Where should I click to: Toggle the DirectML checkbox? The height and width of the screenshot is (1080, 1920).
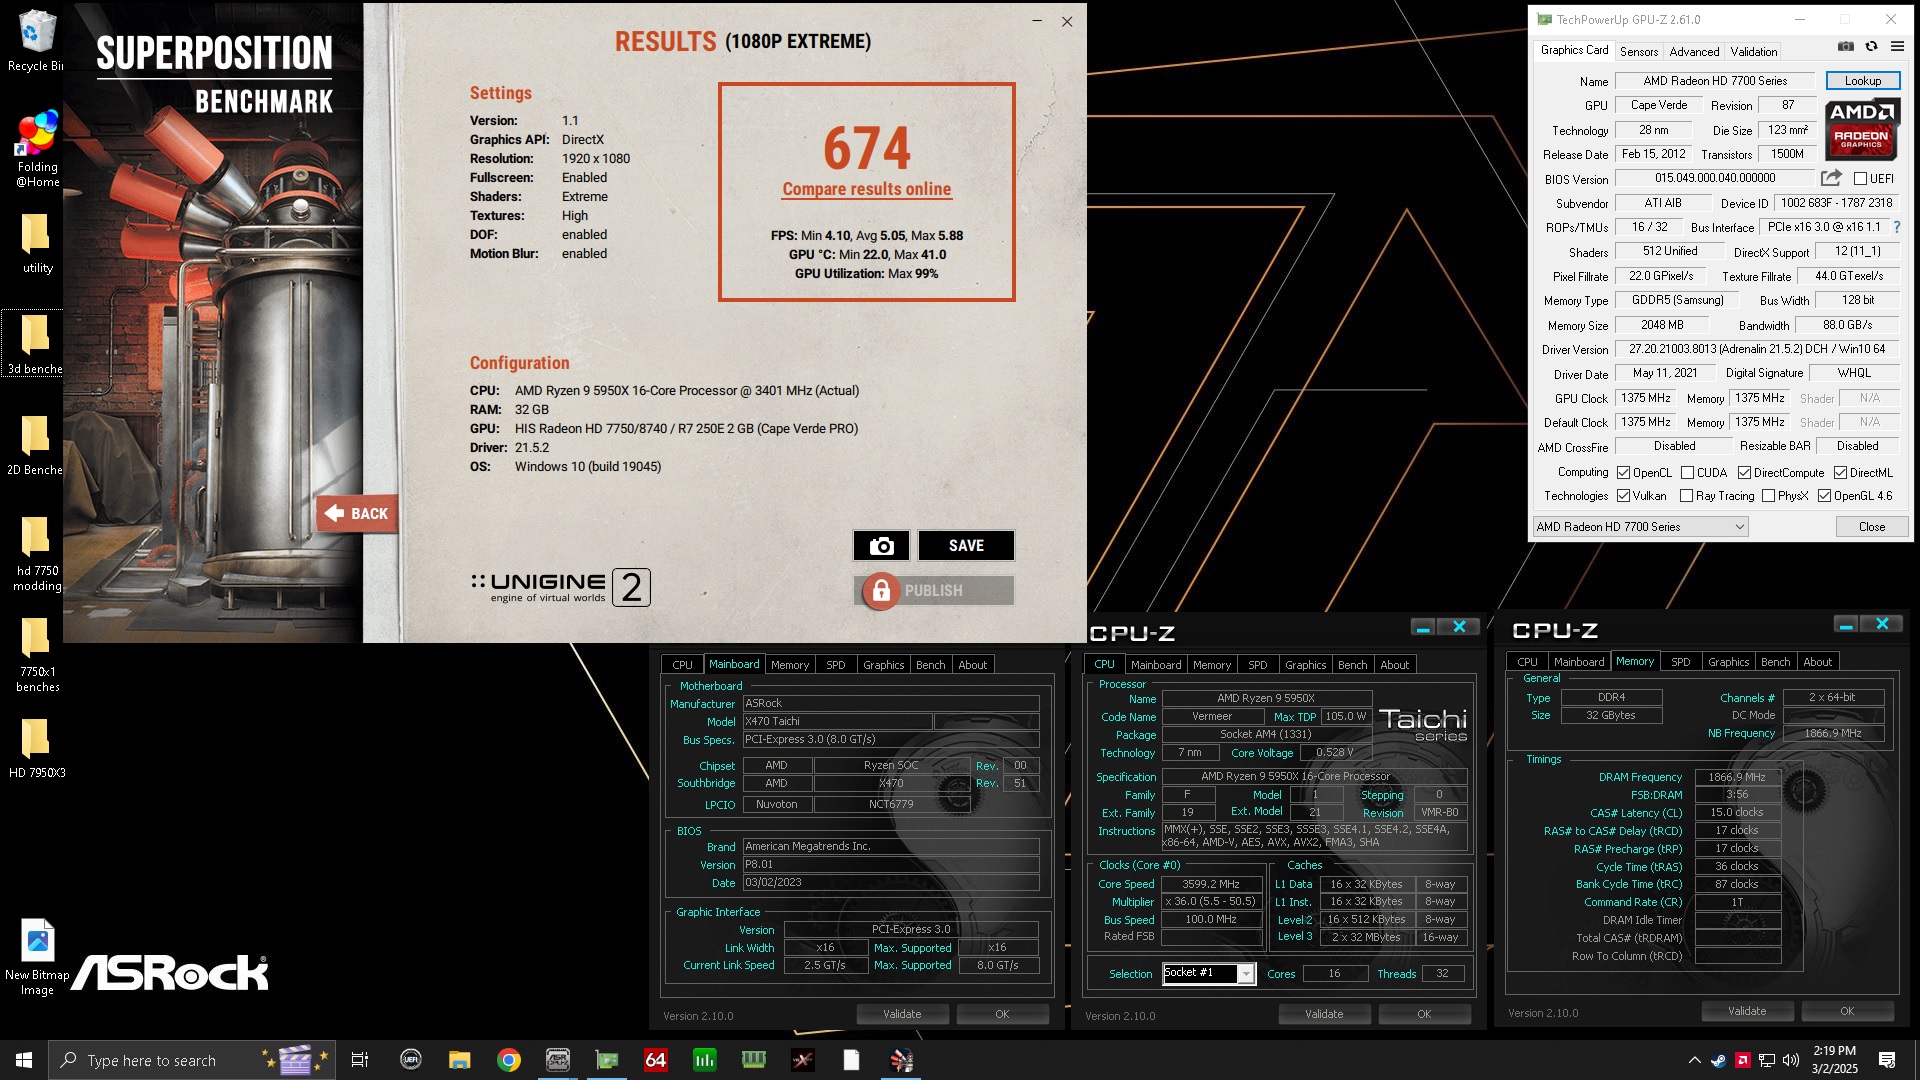point(1841,473)
